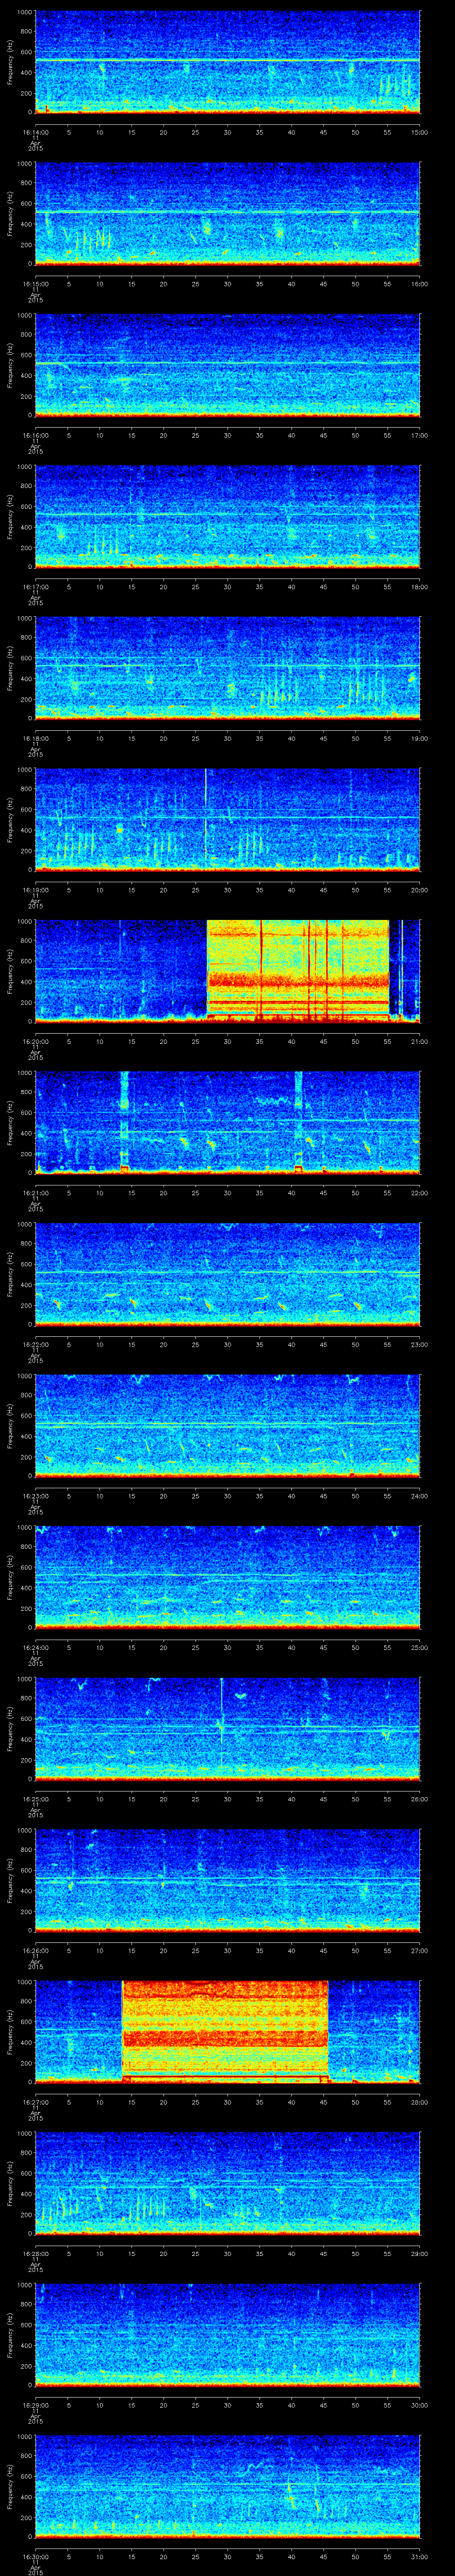Click the 16:30:00 start time label
The height and width of the screenshot is (2576, 455).
click(x=35, y=2555)
